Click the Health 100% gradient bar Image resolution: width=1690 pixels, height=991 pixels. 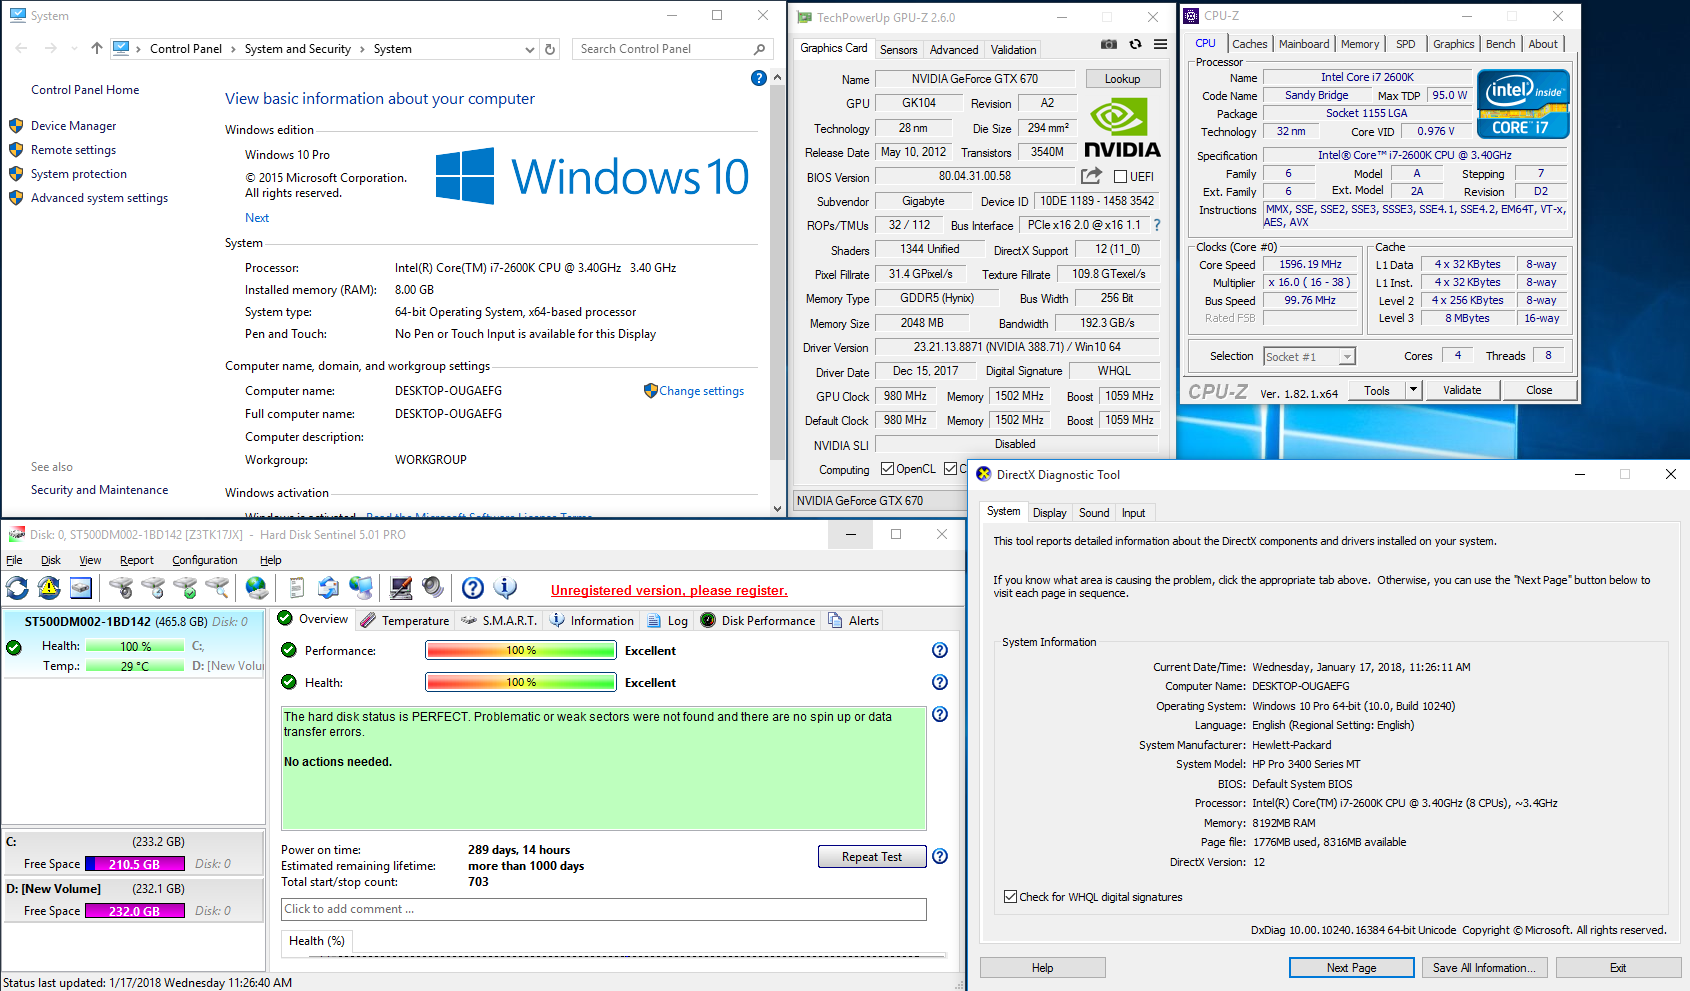(x=520, y=682)
